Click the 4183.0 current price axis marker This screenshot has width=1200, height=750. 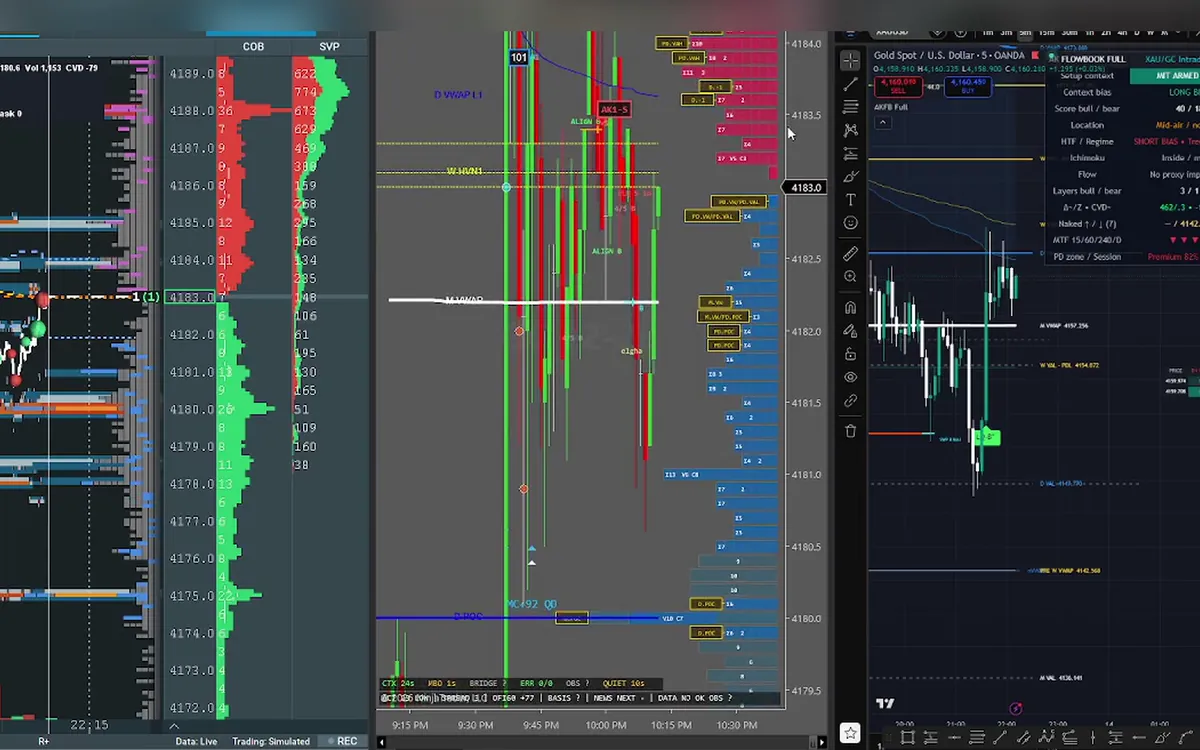(x=806, y=188)
